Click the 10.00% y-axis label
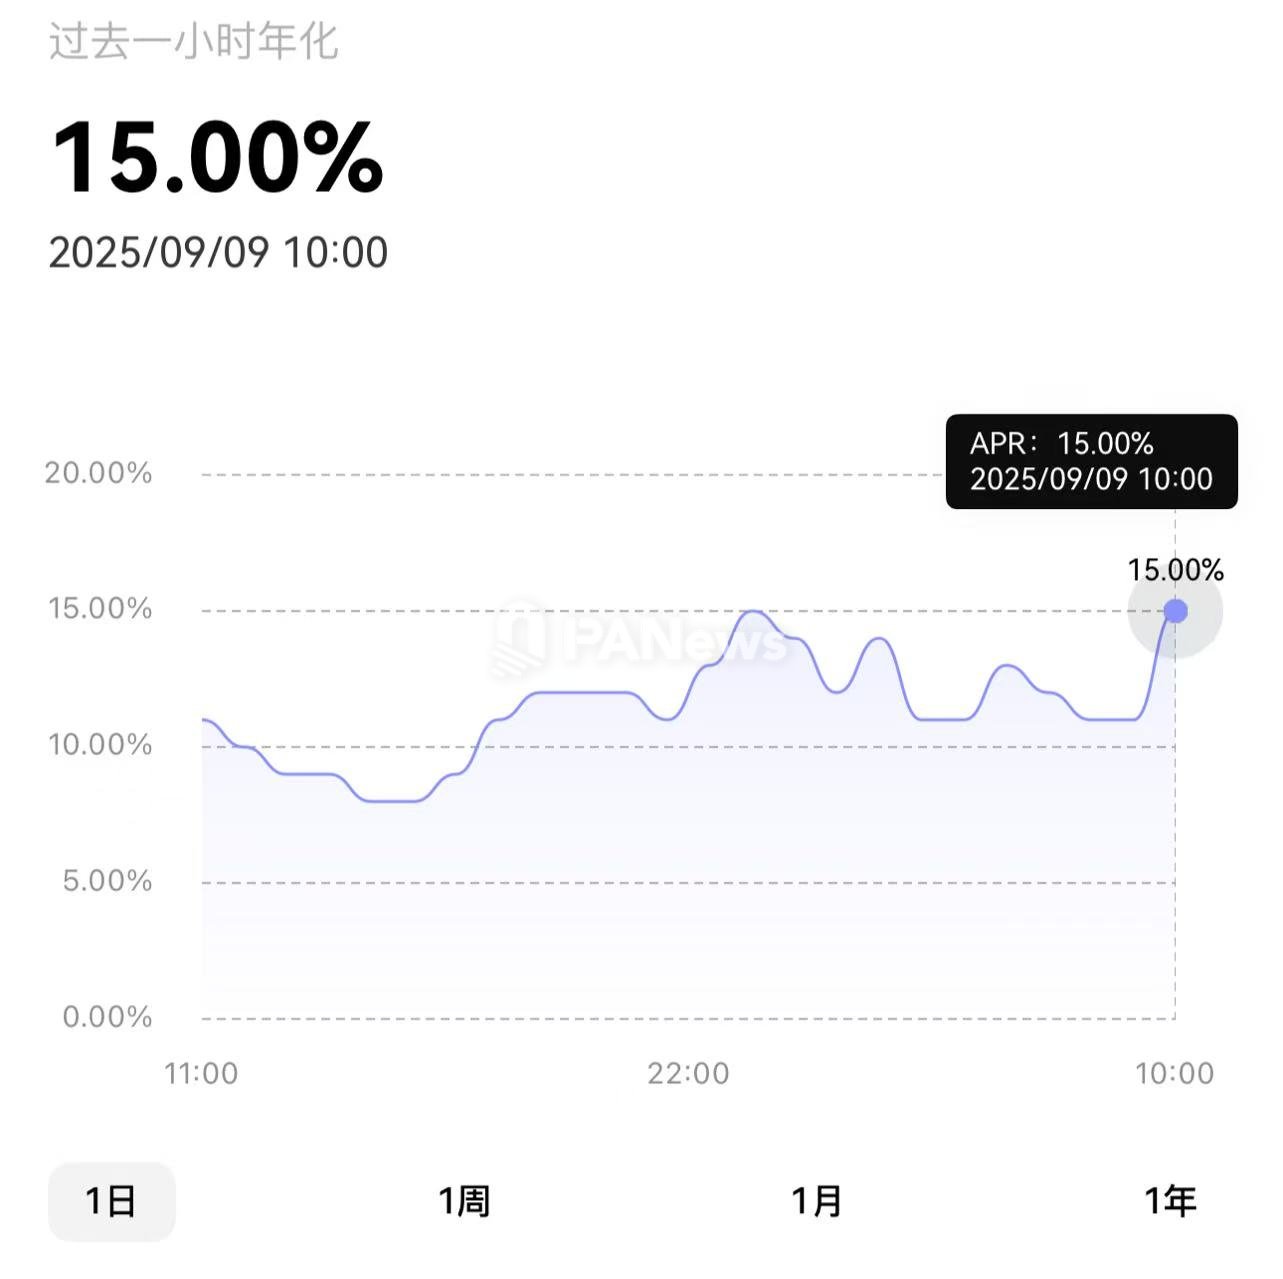The height and width of the screenshot is (1279, 1283). pos(100,745)
